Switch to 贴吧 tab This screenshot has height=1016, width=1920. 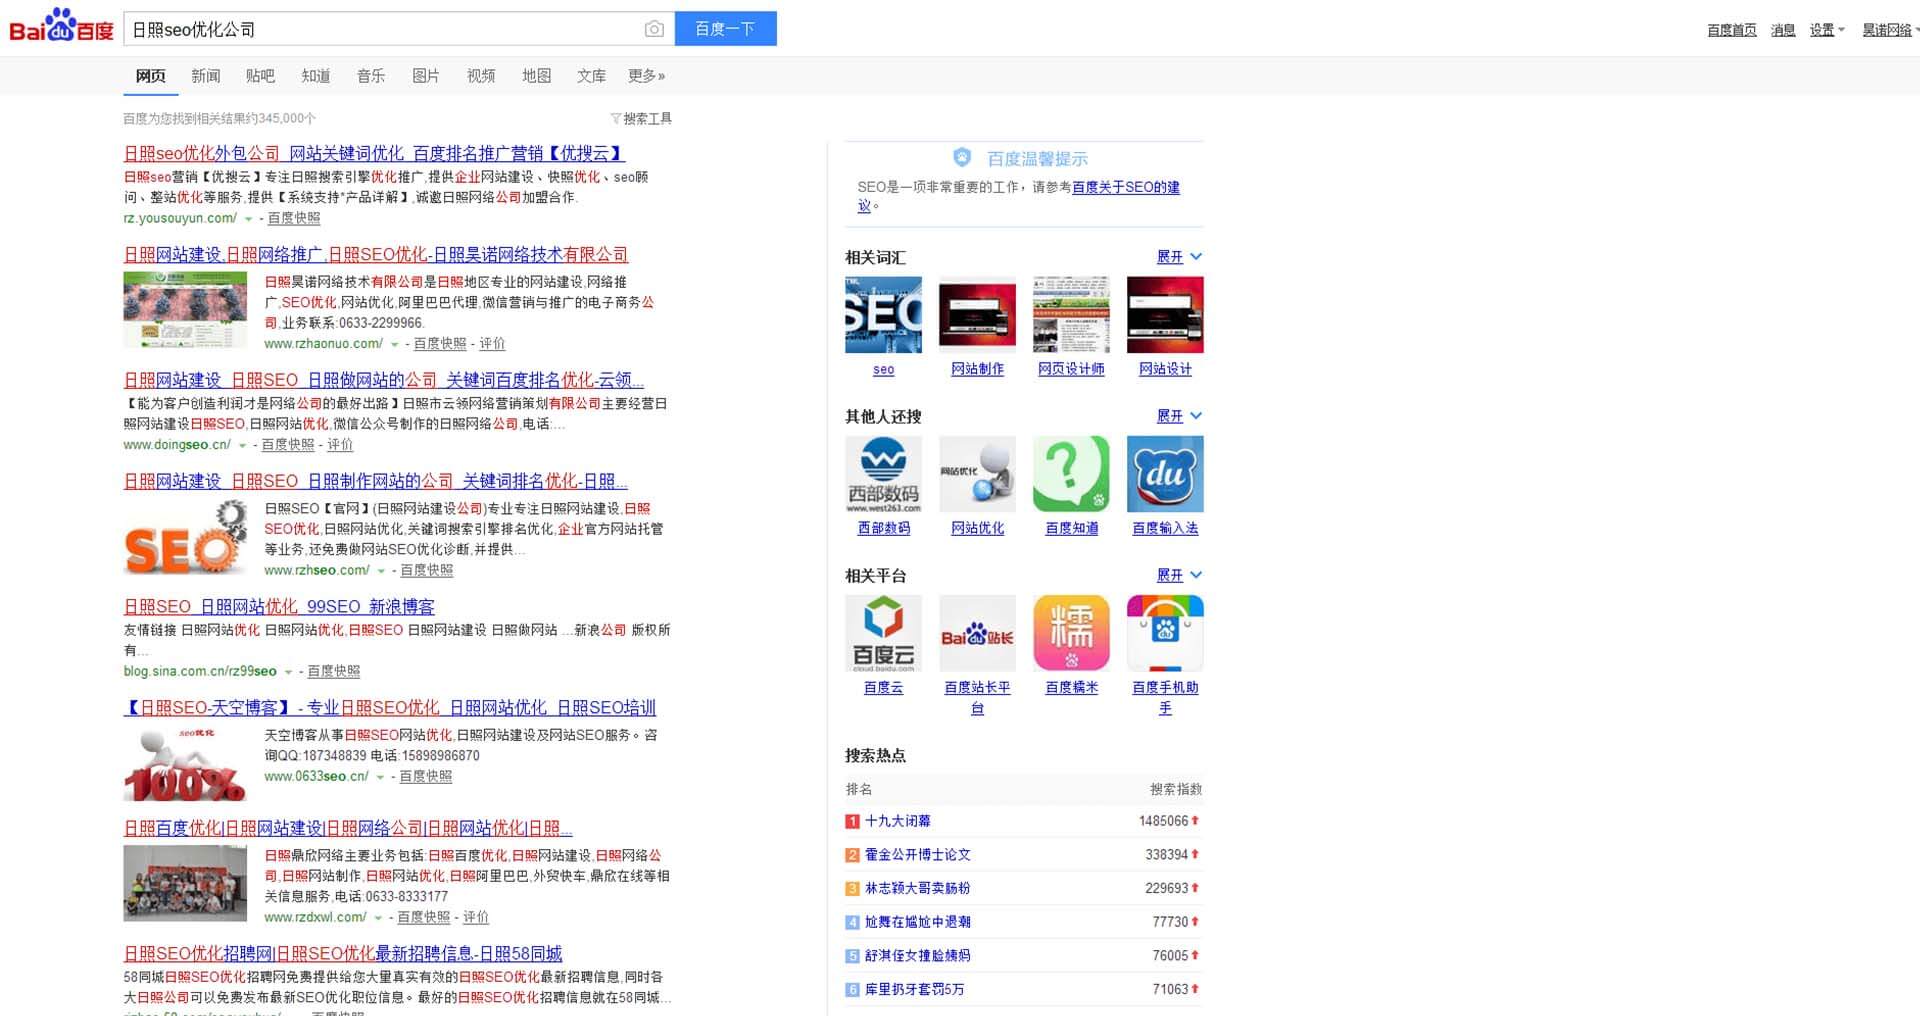tap(260, 76)
